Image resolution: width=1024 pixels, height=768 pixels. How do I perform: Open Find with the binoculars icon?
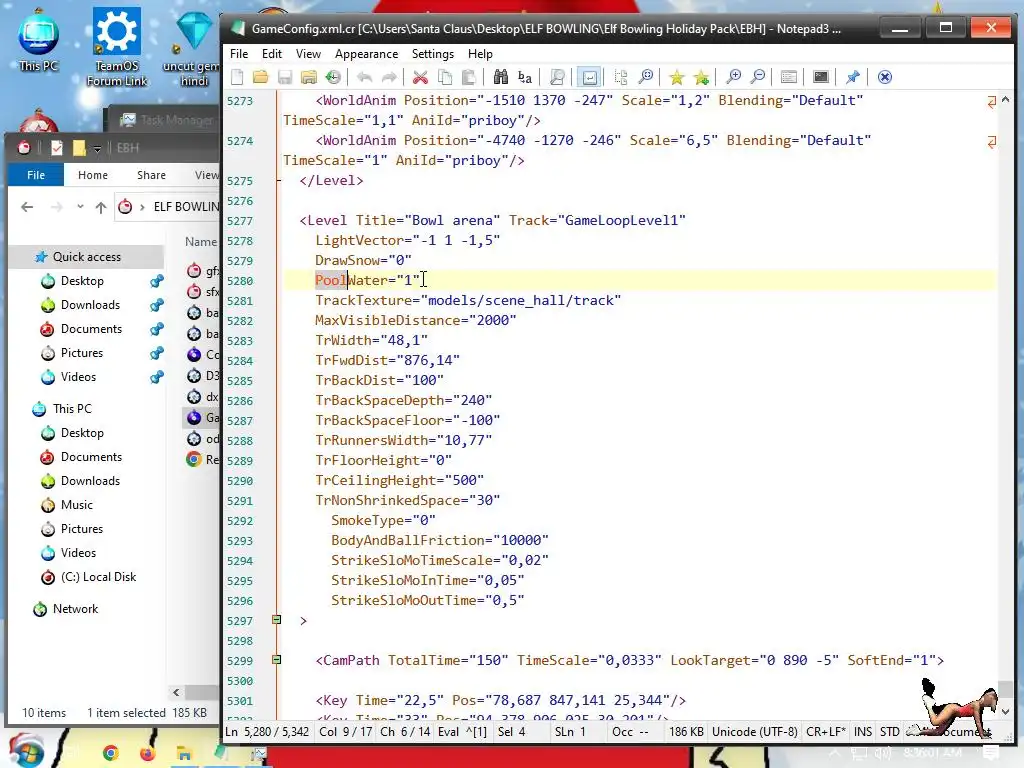pyautogui.click(x=501, y=77)
